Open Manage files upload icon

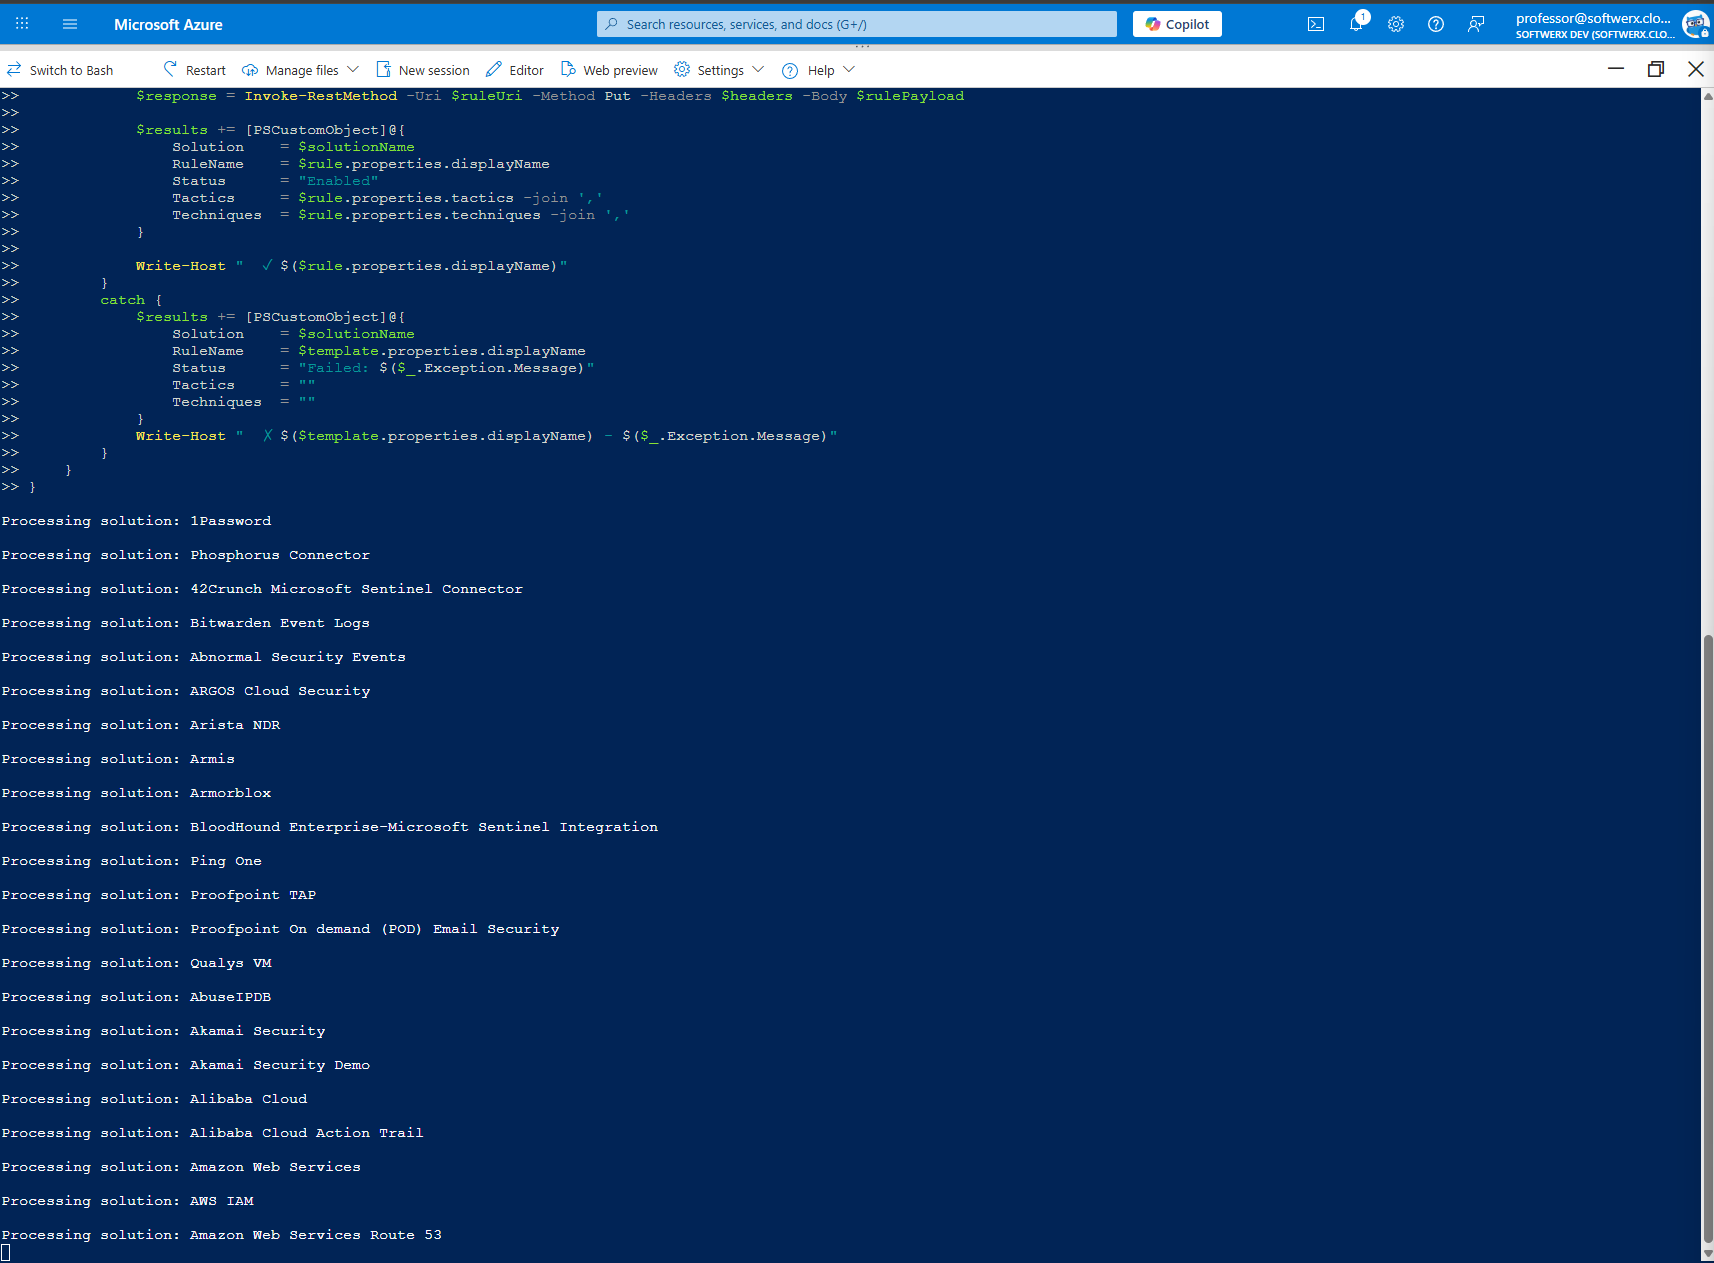(249, 69)
